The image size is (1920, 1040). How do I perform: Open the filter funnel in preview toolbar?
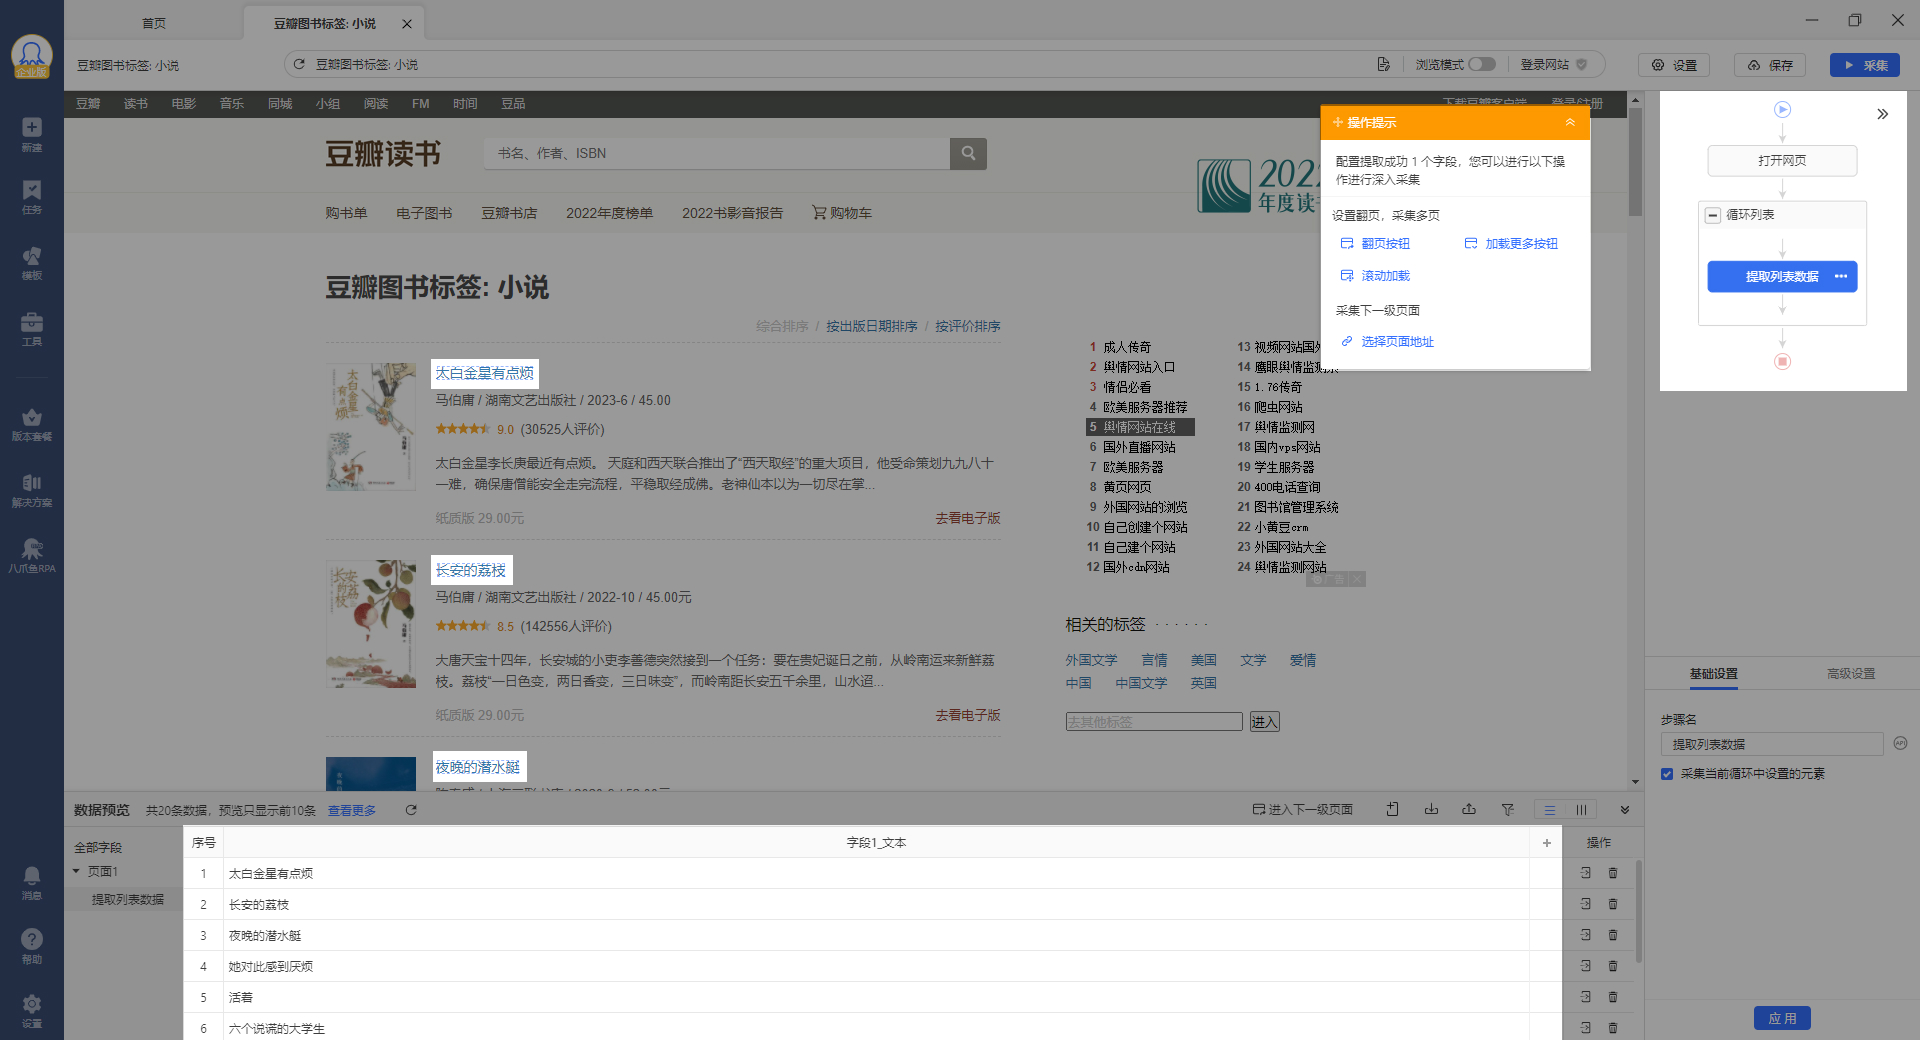click(1507, 809)
